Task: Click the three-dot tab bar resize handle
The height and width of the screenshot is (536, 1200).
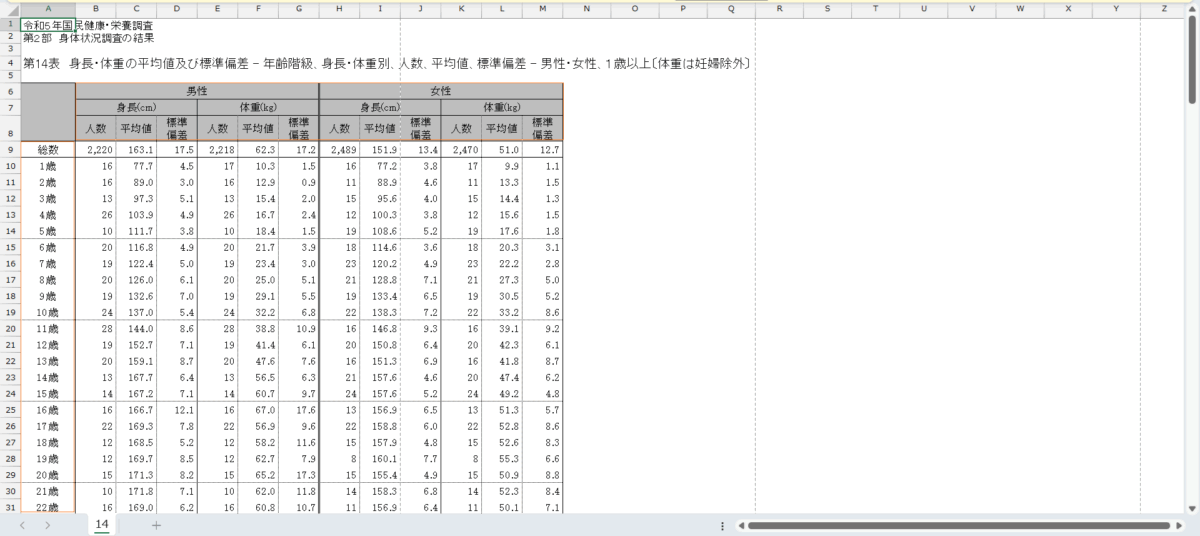Action: coord(722,525)
